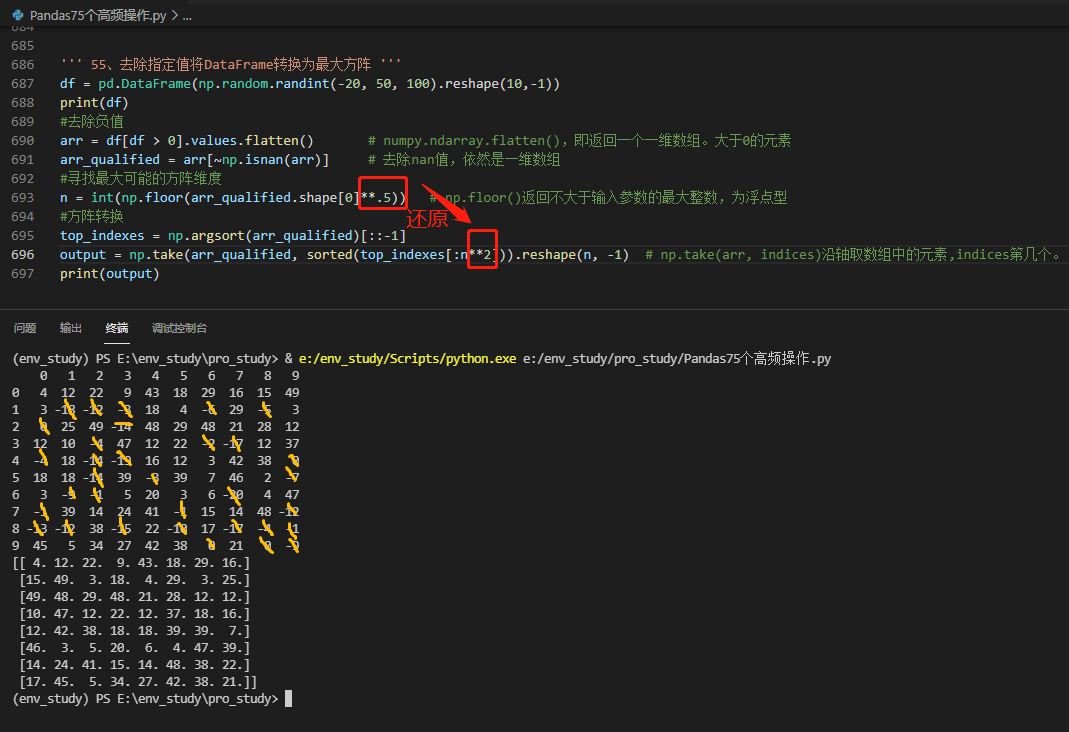This screenshot has height=732, width=1069.
Task: Click DataFrame column header row in terminal
Action: (x=168, y=376)
